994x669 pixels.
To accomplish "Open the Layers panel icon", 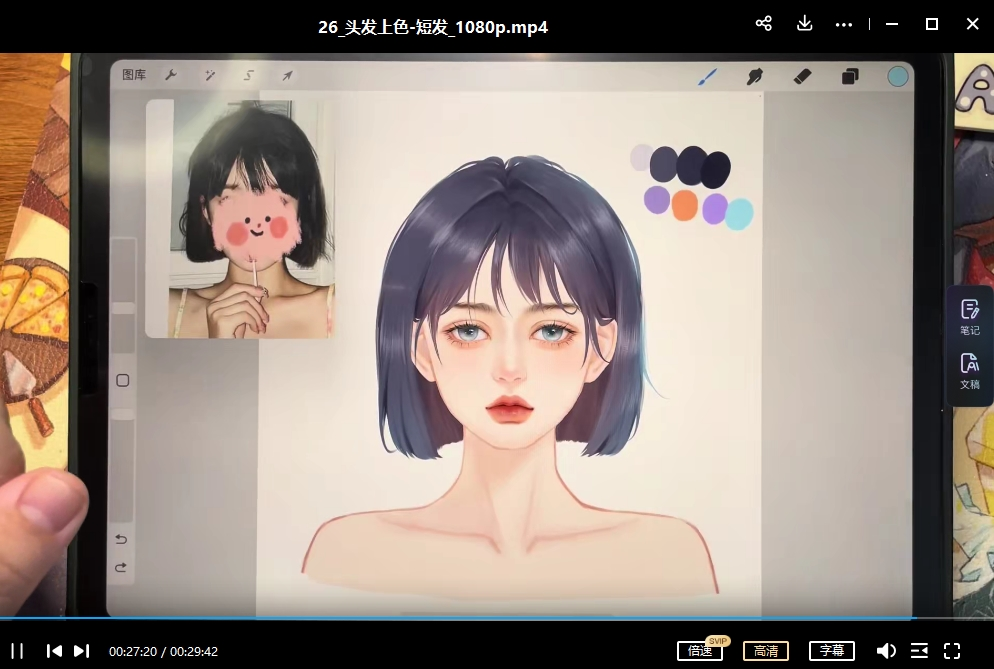I will click(850, 77).
